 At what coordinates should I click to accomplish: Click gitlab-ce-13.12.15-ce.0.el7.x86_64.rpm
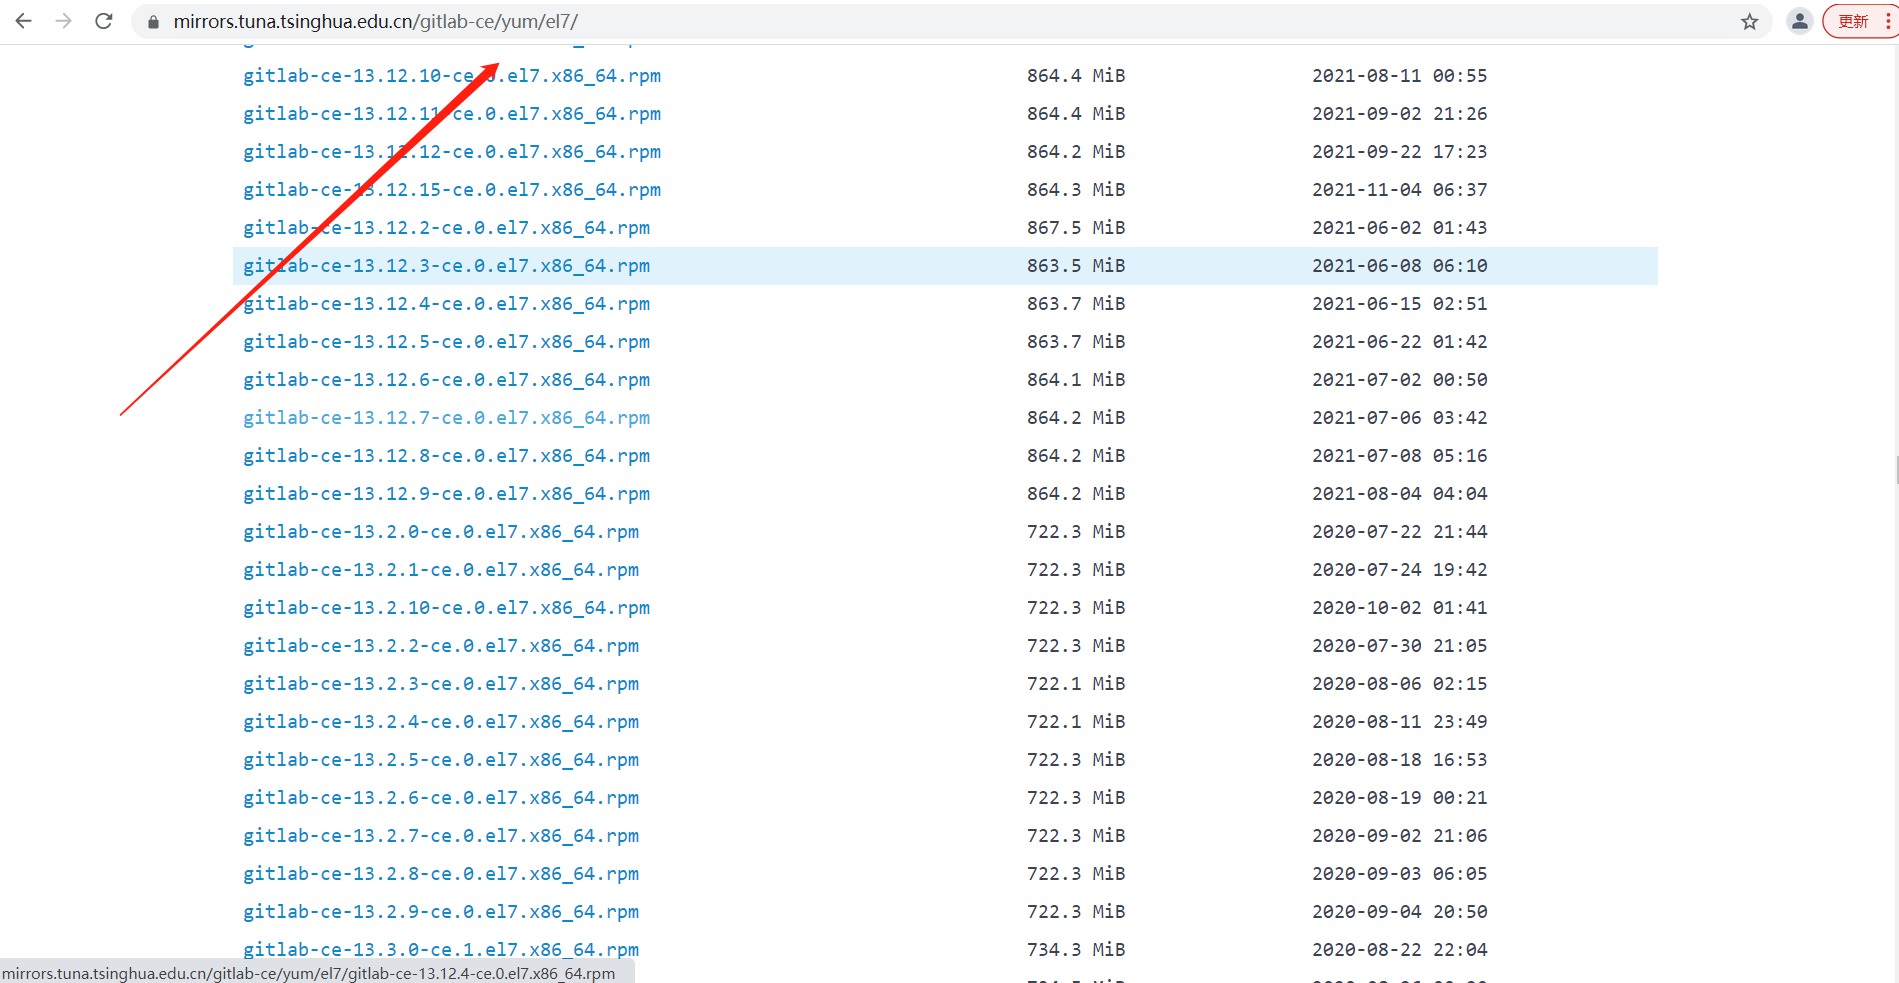(x=452, y=190)
